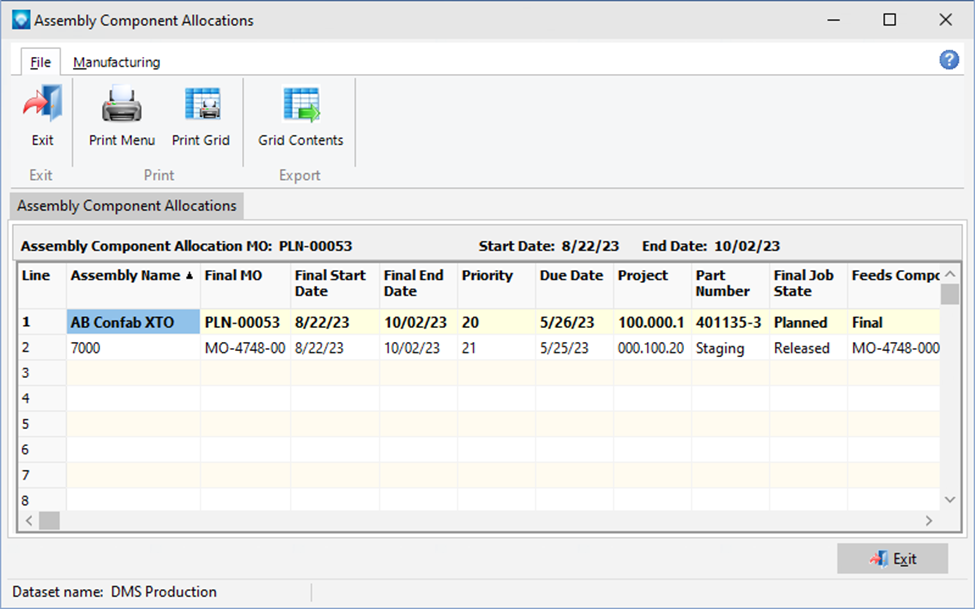Click the Exit door icon in ribbon
This screenshot has height=609, width=975.
point(42,104)
